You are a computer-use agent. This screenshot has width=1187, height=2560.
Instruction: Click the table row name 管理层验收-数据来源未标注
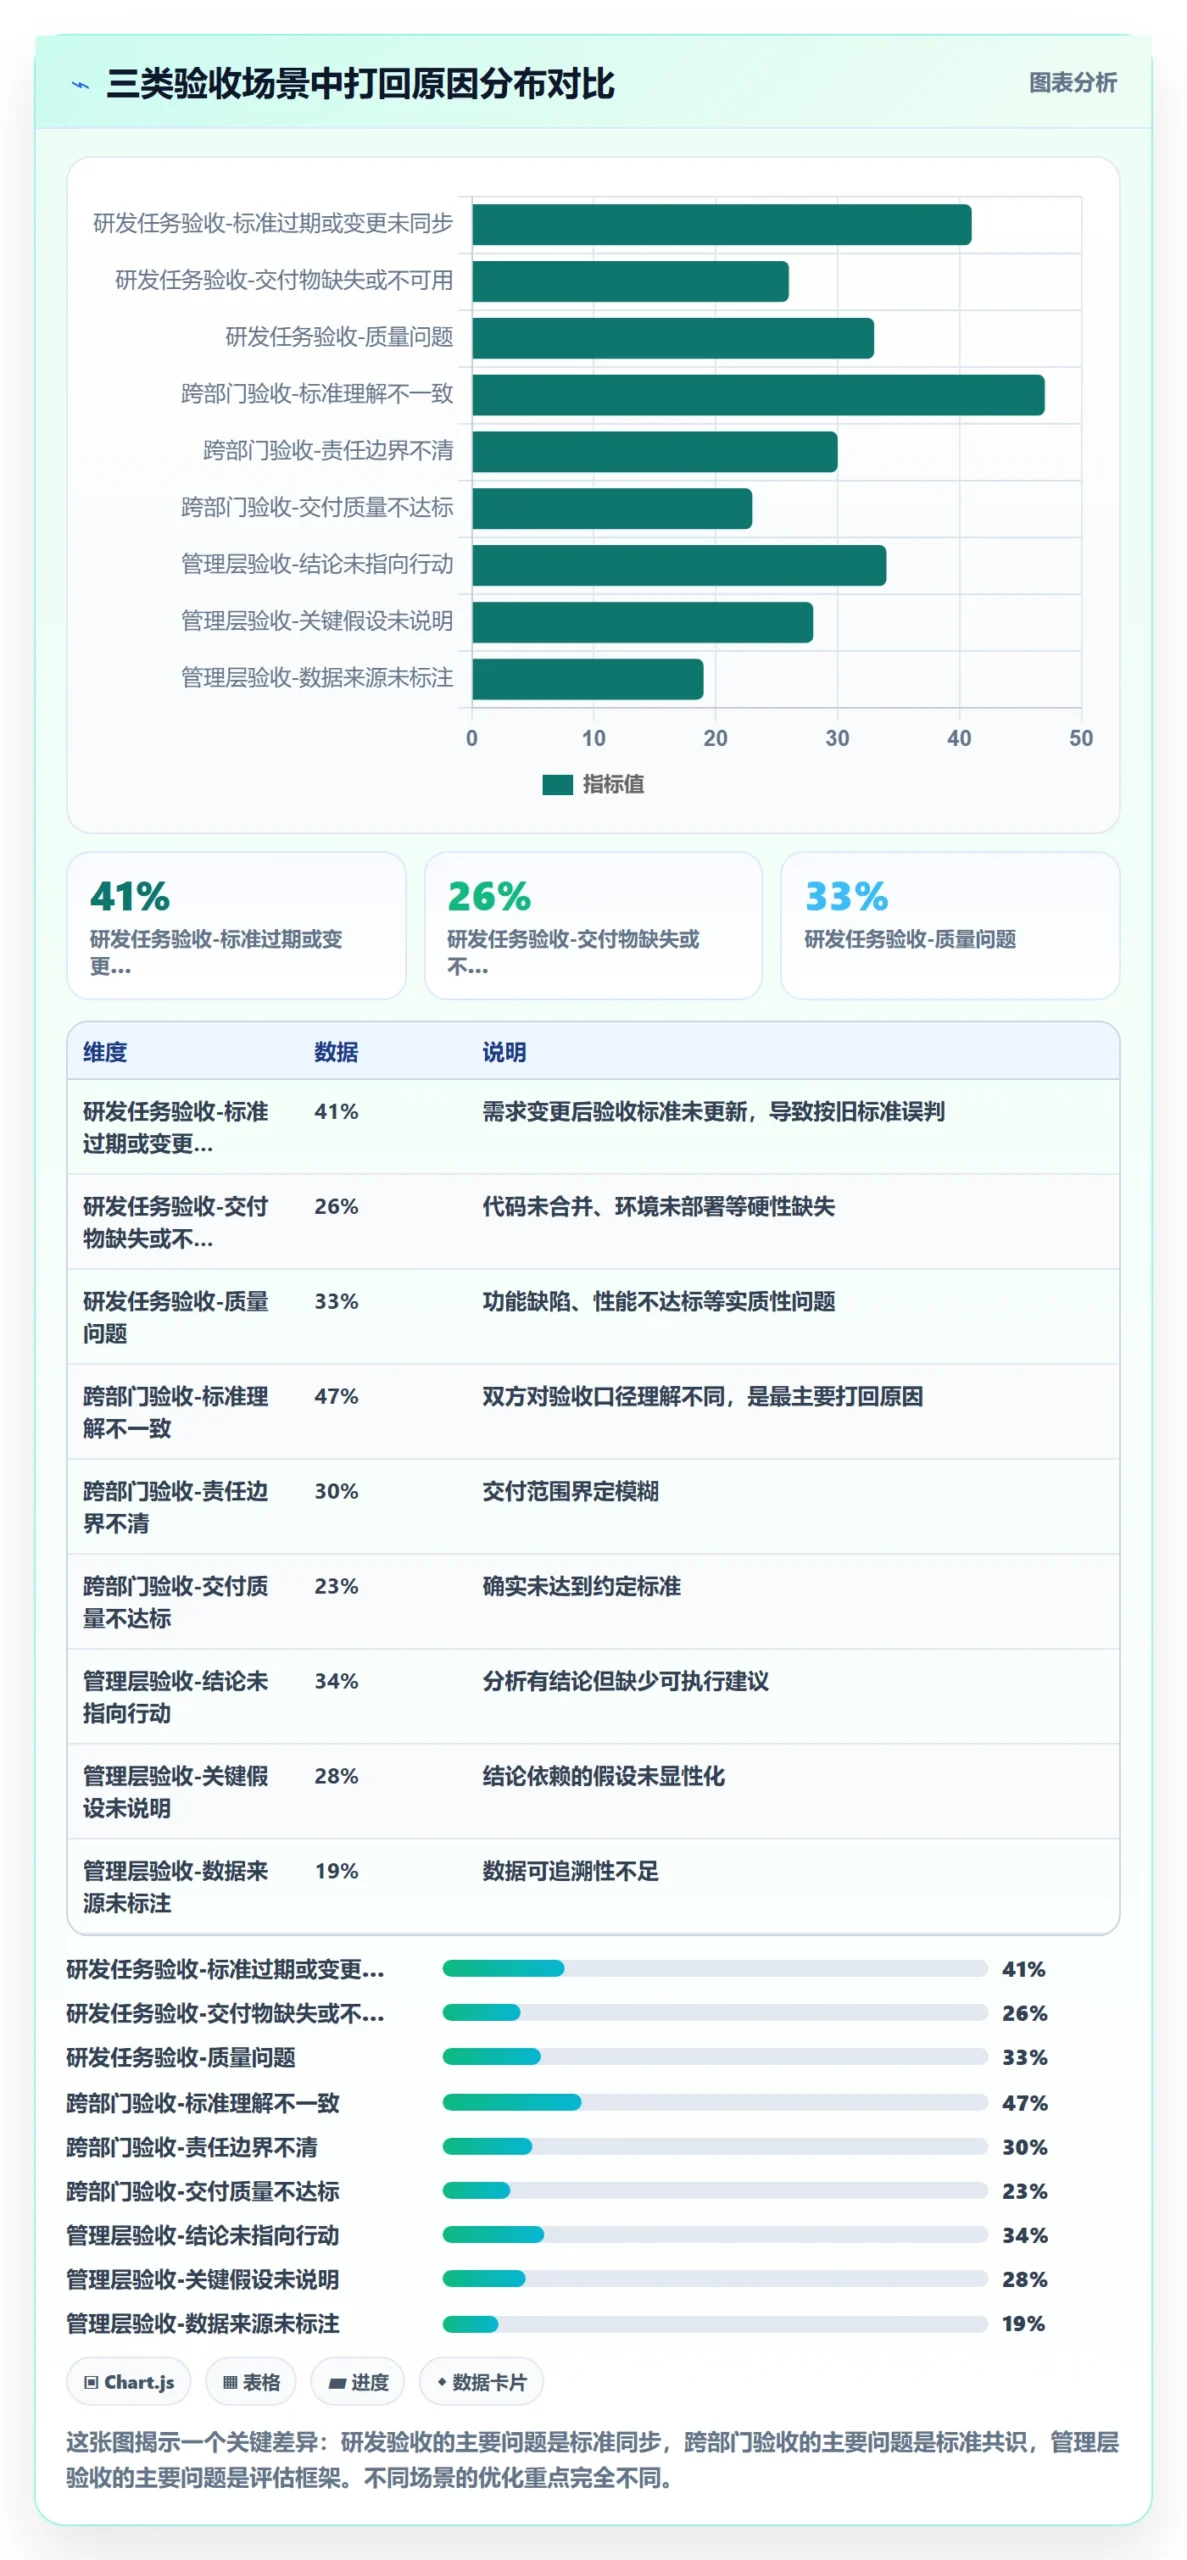175,1888
